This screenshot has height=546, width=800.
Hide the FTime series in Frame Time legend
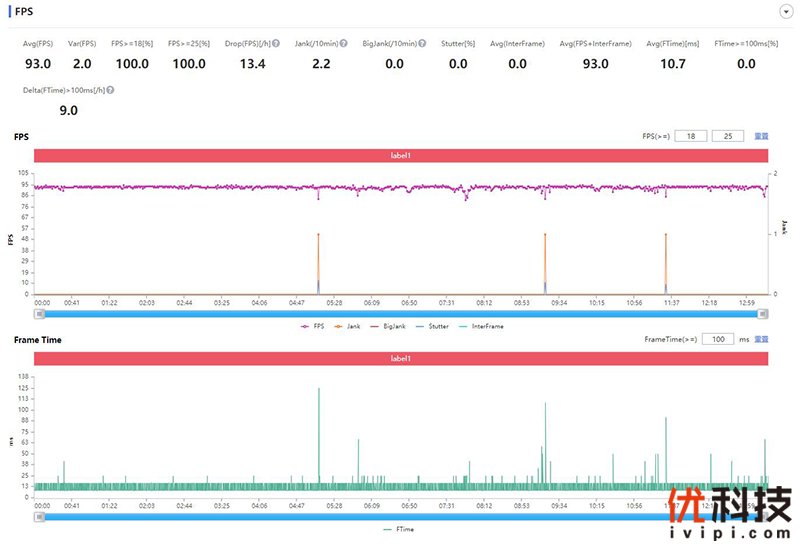[400, 529]
